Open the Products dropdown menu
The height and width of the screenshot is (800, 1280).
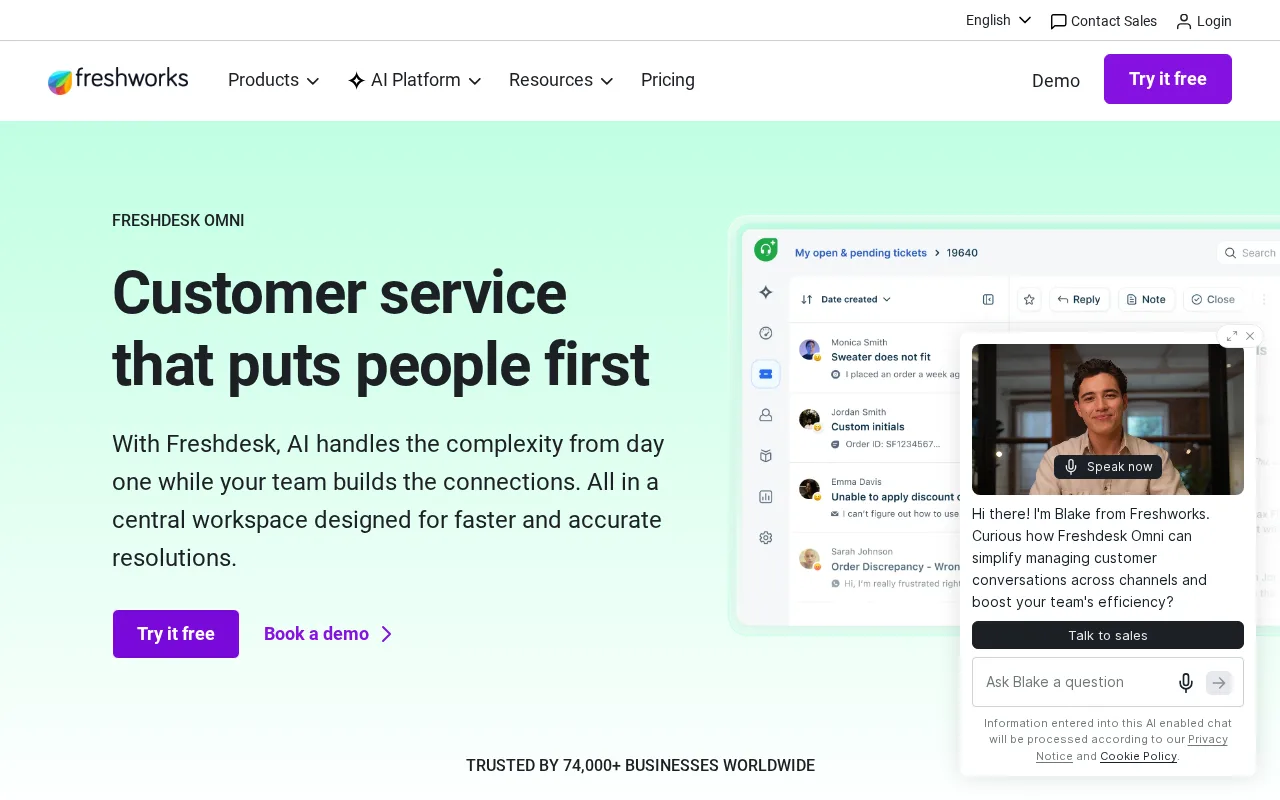[273, 80]
